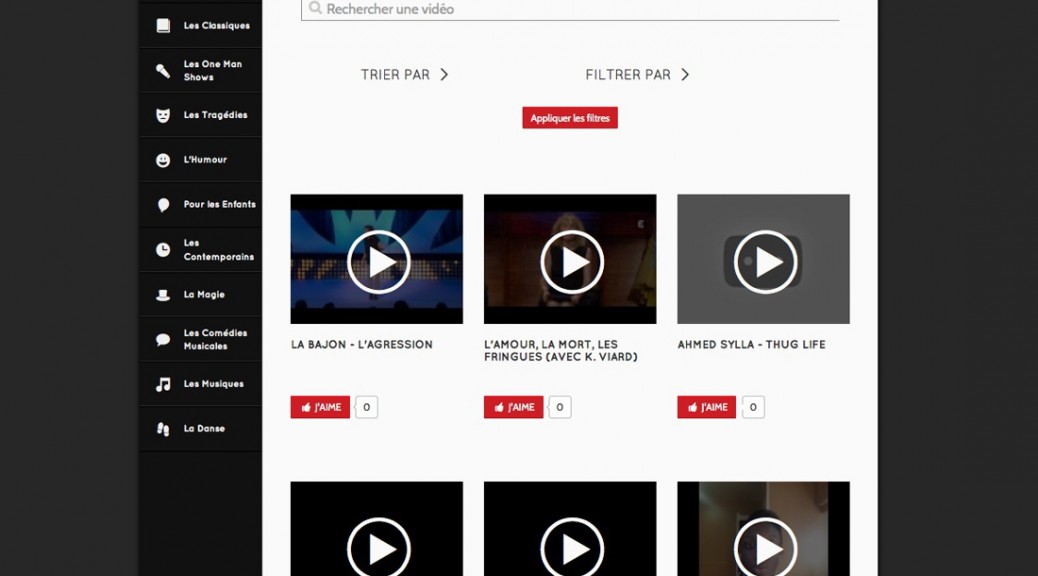Like the Ahmed Sylla - Thug Life video
Viewport: 1038px width, 576px height.
pyautogui.click(x=706, y=407)
